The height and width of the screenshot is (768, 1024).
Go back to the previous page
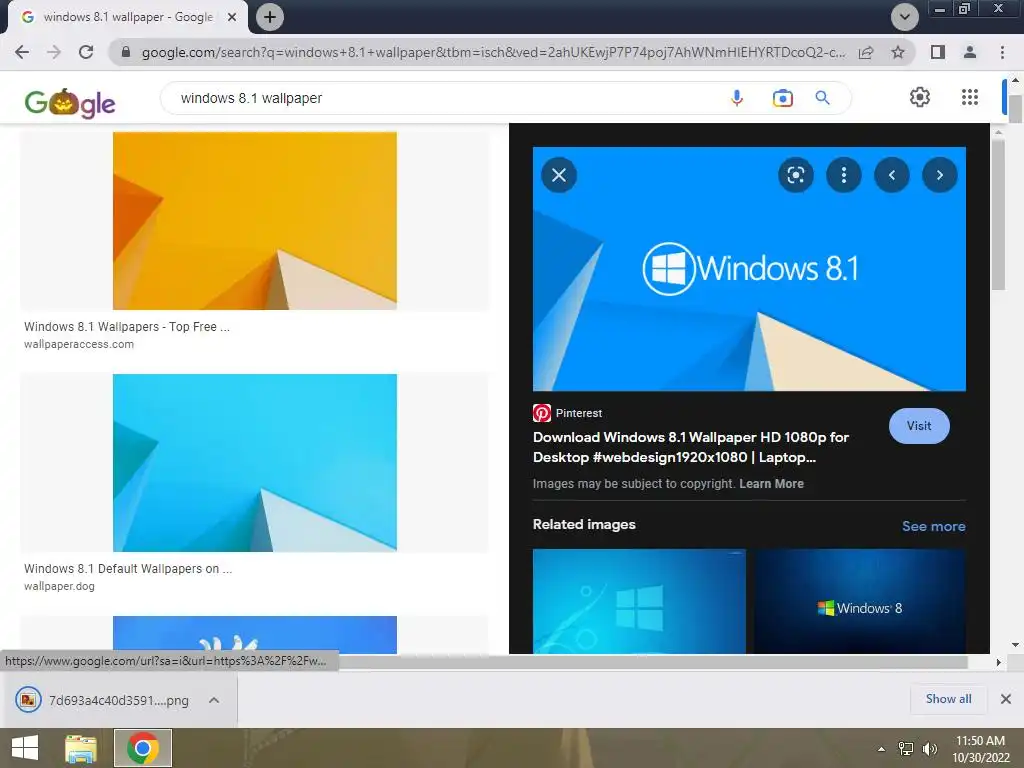pyautogui.click(x=22, y=52)
